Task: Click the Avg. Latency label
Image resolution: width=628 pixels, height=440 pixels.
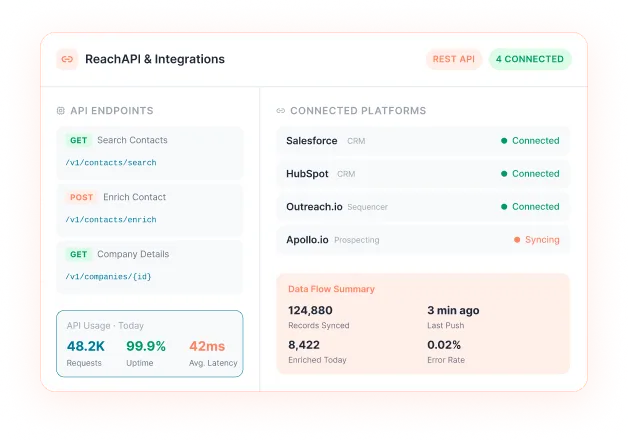Action: (x=213, y=363)
